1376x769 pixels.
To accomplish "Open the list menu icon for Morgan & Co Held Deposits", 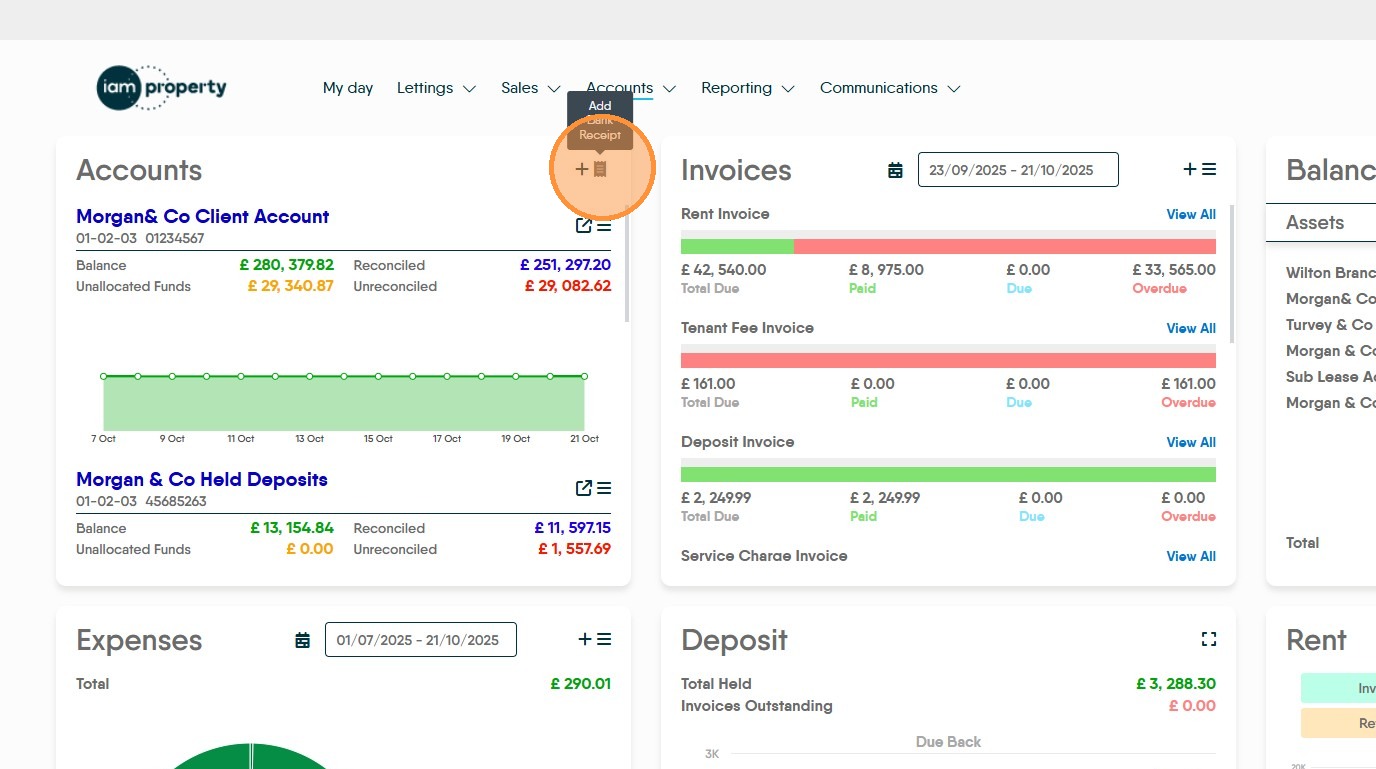I will (604, 488).
